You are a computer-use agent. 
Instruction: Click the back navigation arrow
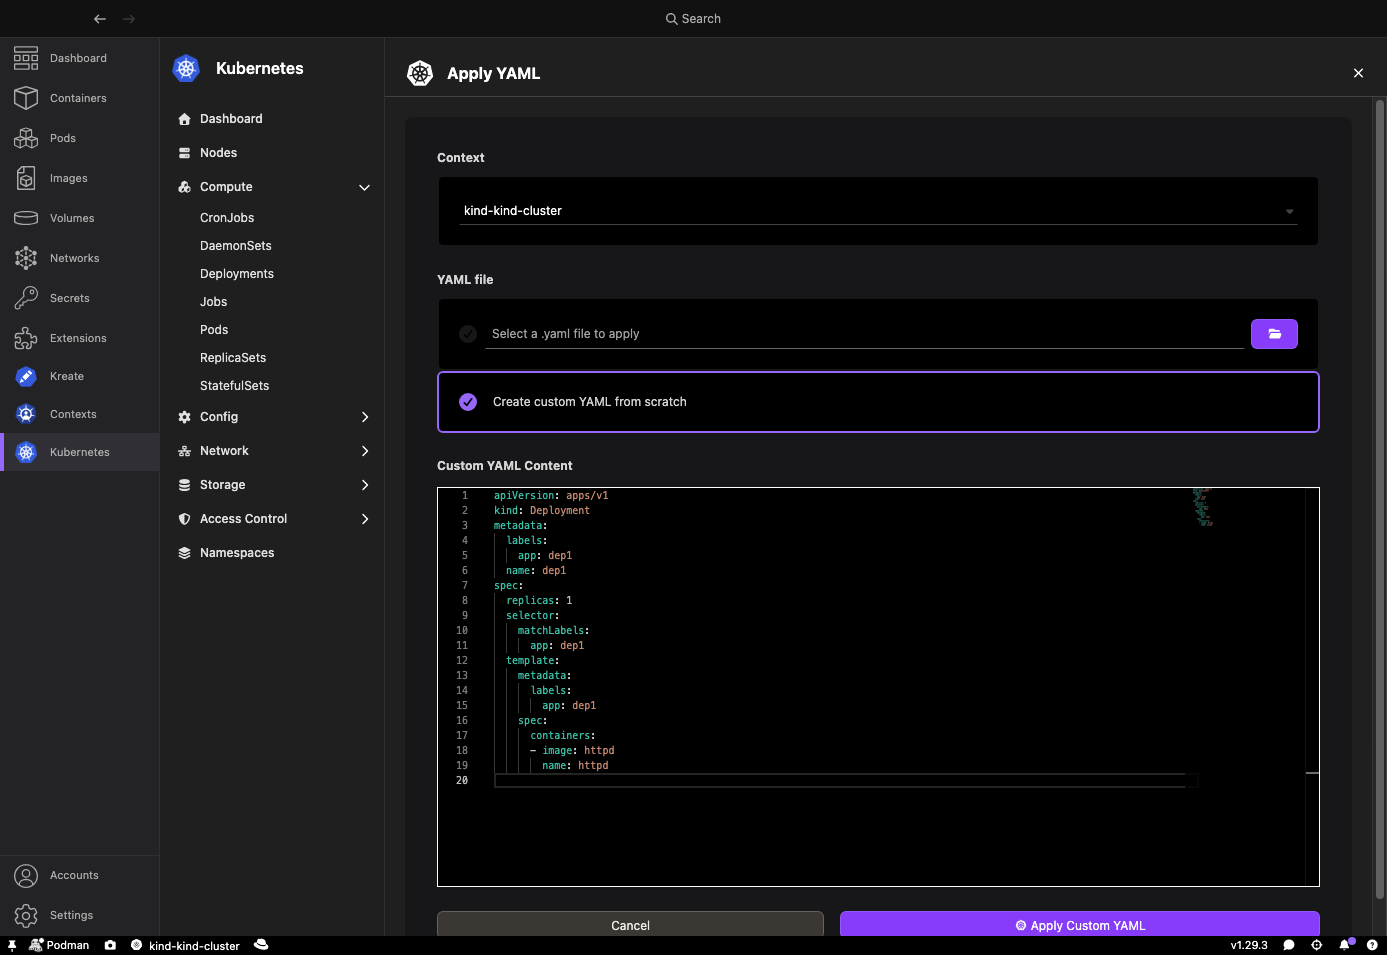click(x=100, y=19)
